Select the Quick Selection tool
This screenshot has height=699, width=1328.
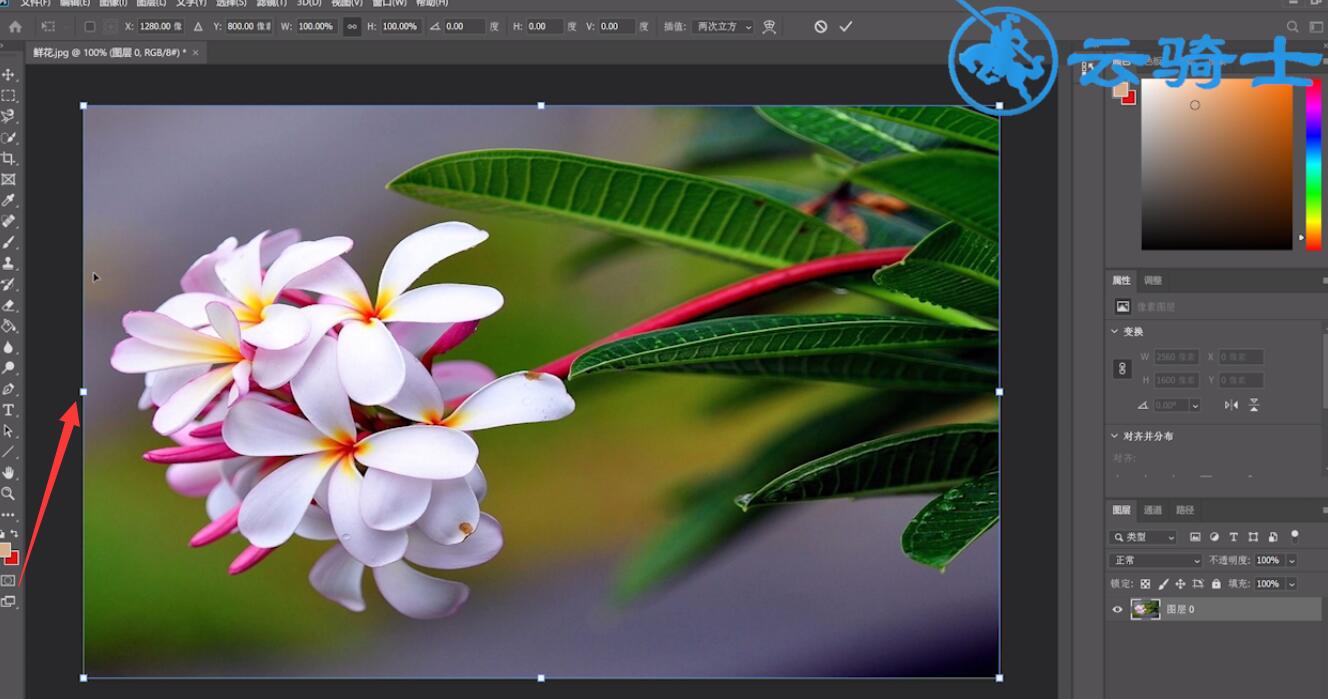pyautogui.click(x=8, y=138)
